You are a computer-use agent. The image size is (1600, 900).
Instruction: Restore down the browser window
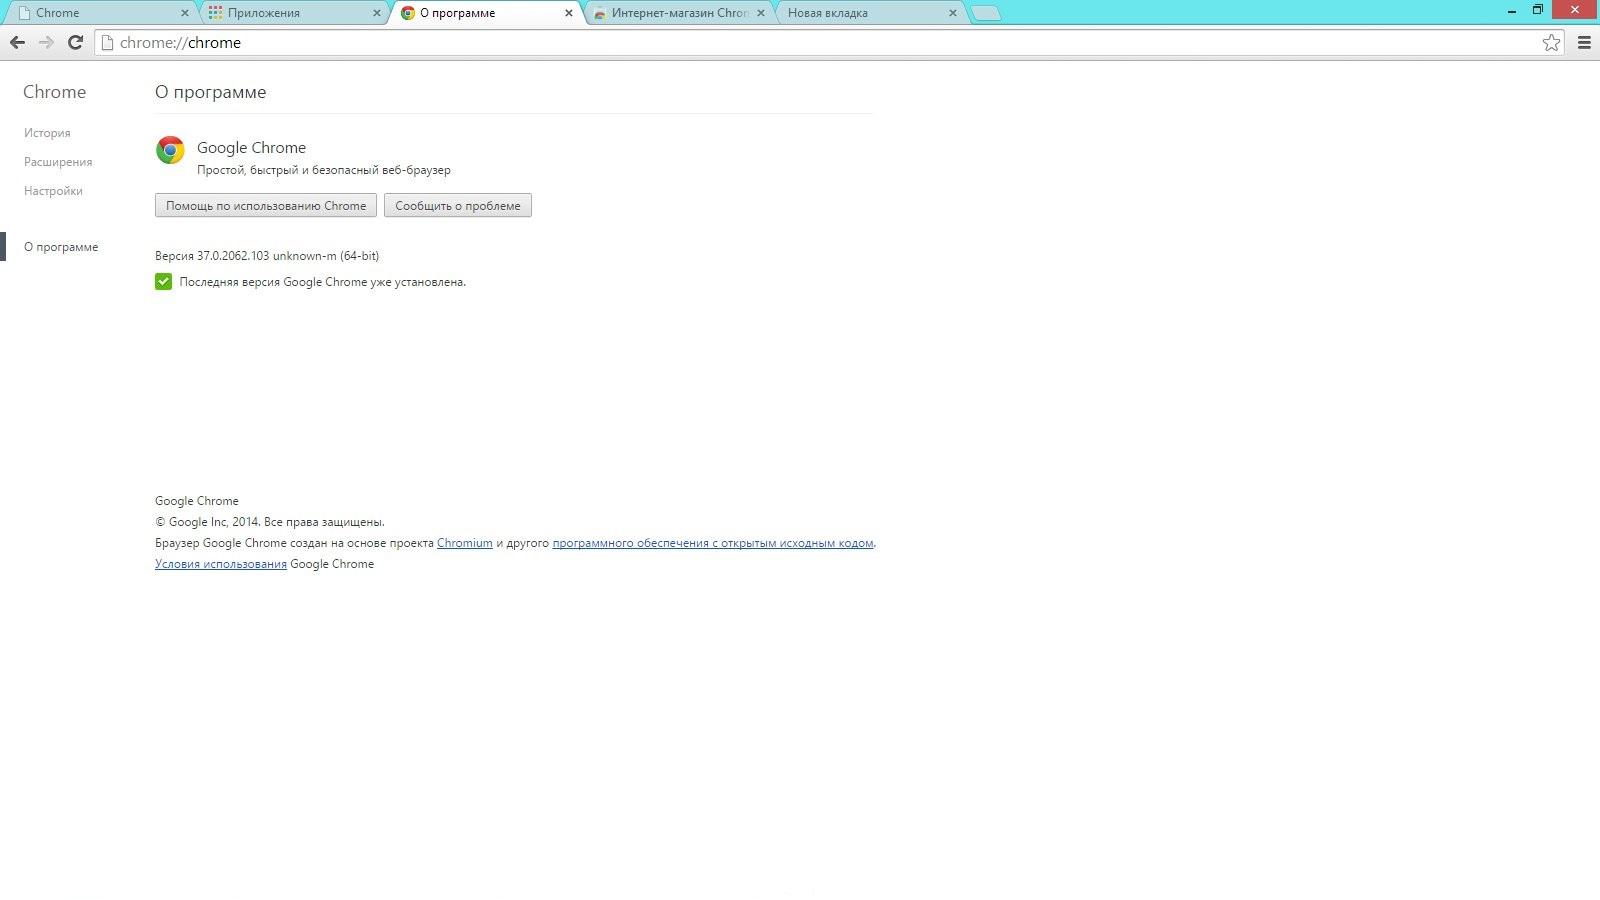click(x=1538, y=10)
